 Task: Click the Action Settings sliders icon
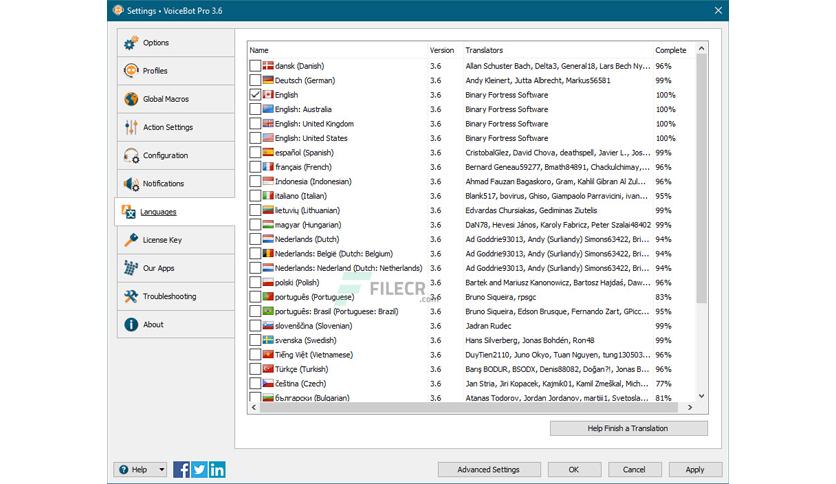point(131,127)
